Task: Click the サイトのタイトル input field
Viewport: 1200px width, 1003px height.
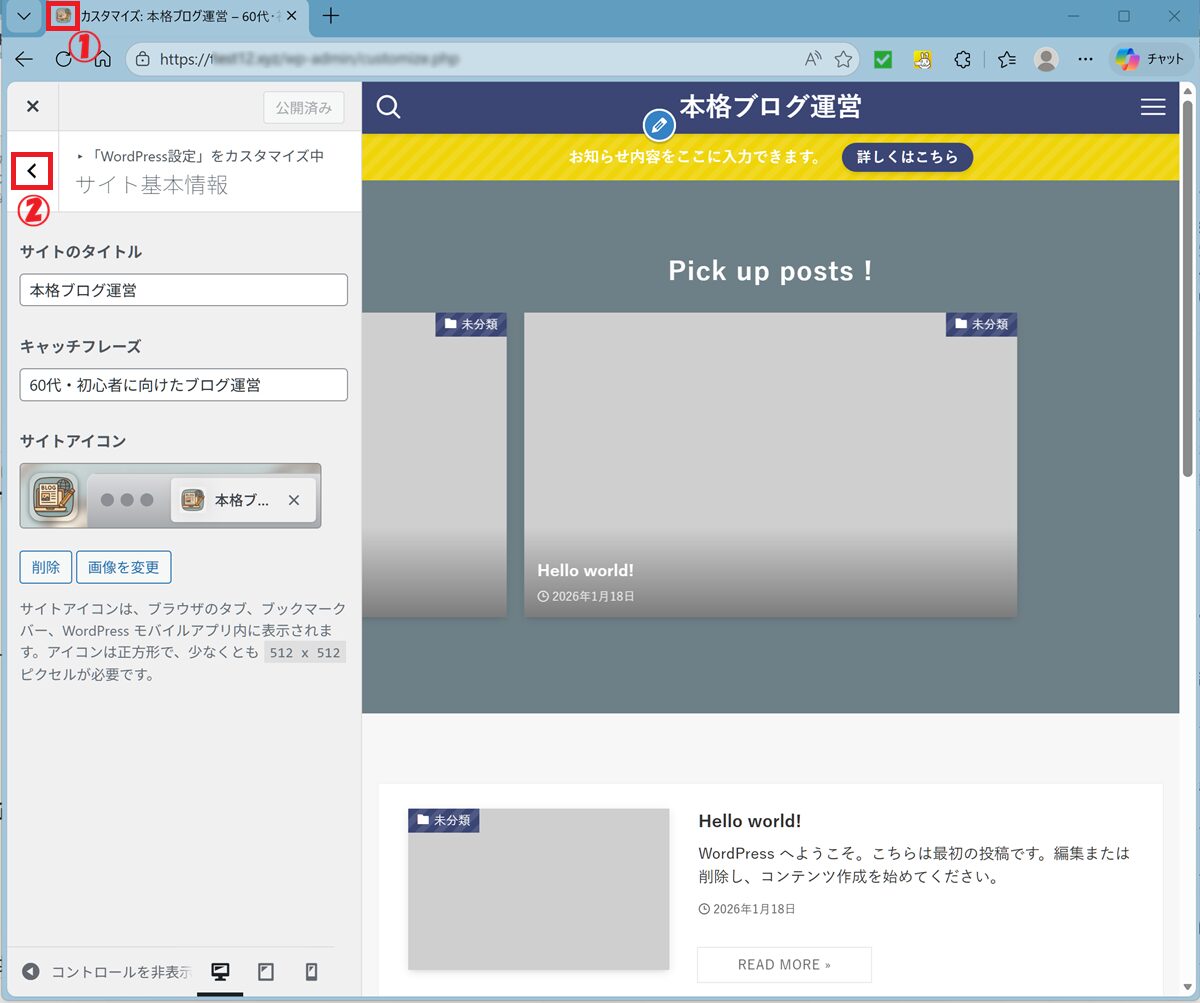Action: point(184,291)
